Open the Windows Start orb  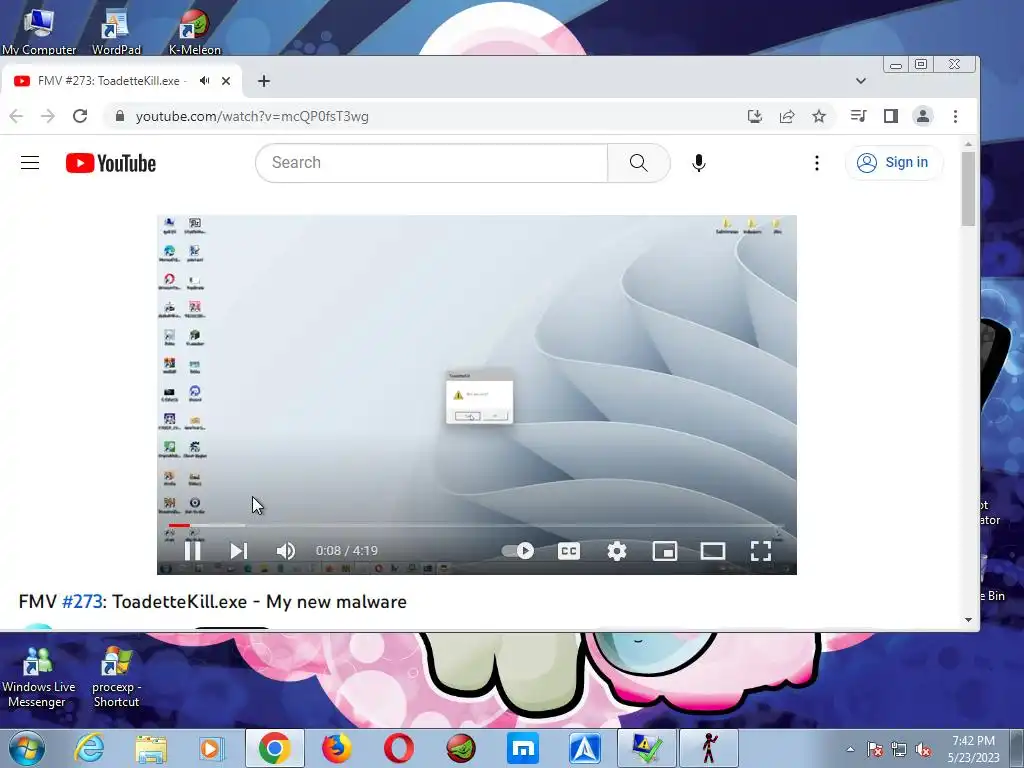pos(27,748)
